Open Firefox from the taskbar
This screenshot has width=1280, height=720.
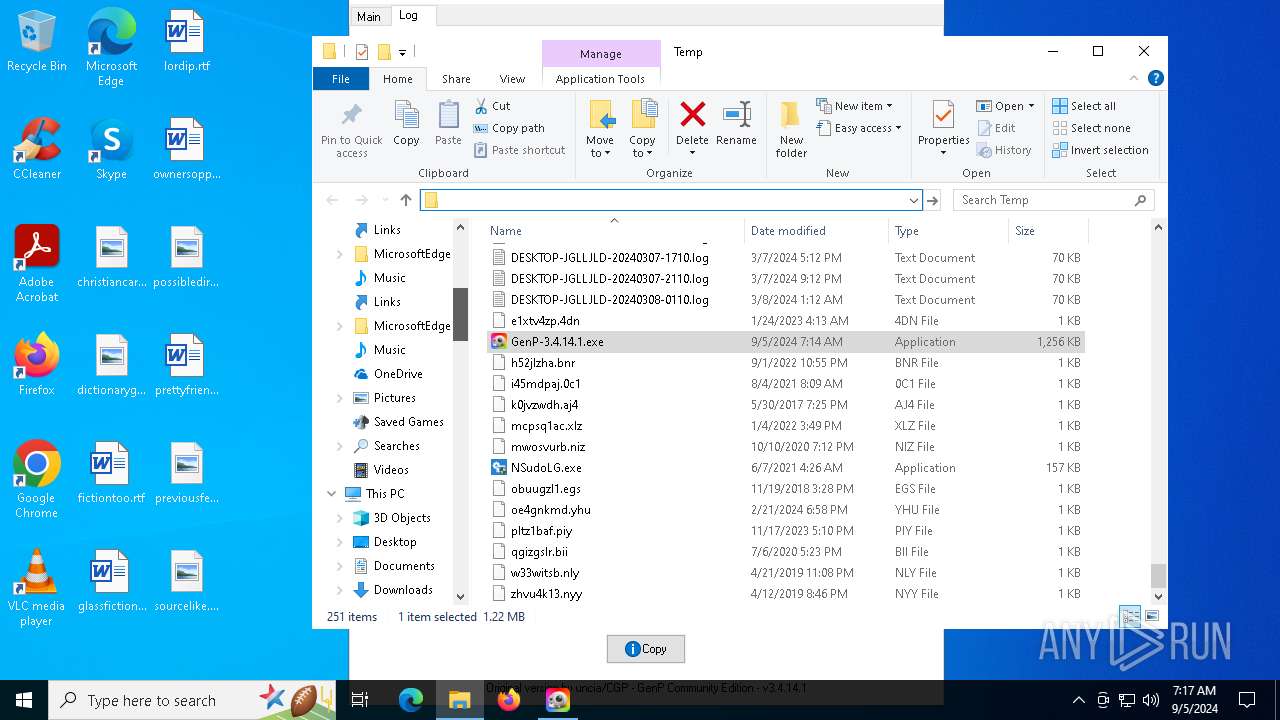pos(509,700)
